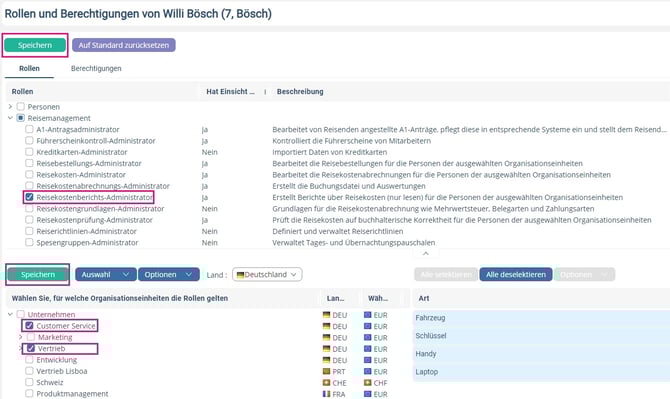The image size is (670, 399).
Task: Open the Berechtigungen tab
Action: click(x=96, y=68)
